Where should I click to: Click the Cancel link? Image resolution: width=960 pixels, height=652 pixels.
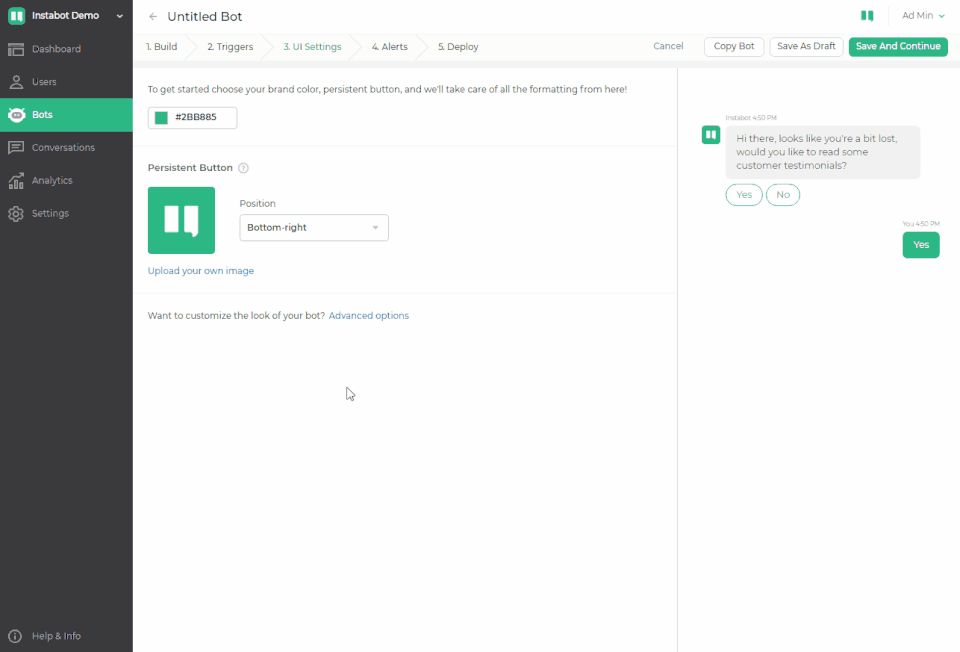point(668,47)
